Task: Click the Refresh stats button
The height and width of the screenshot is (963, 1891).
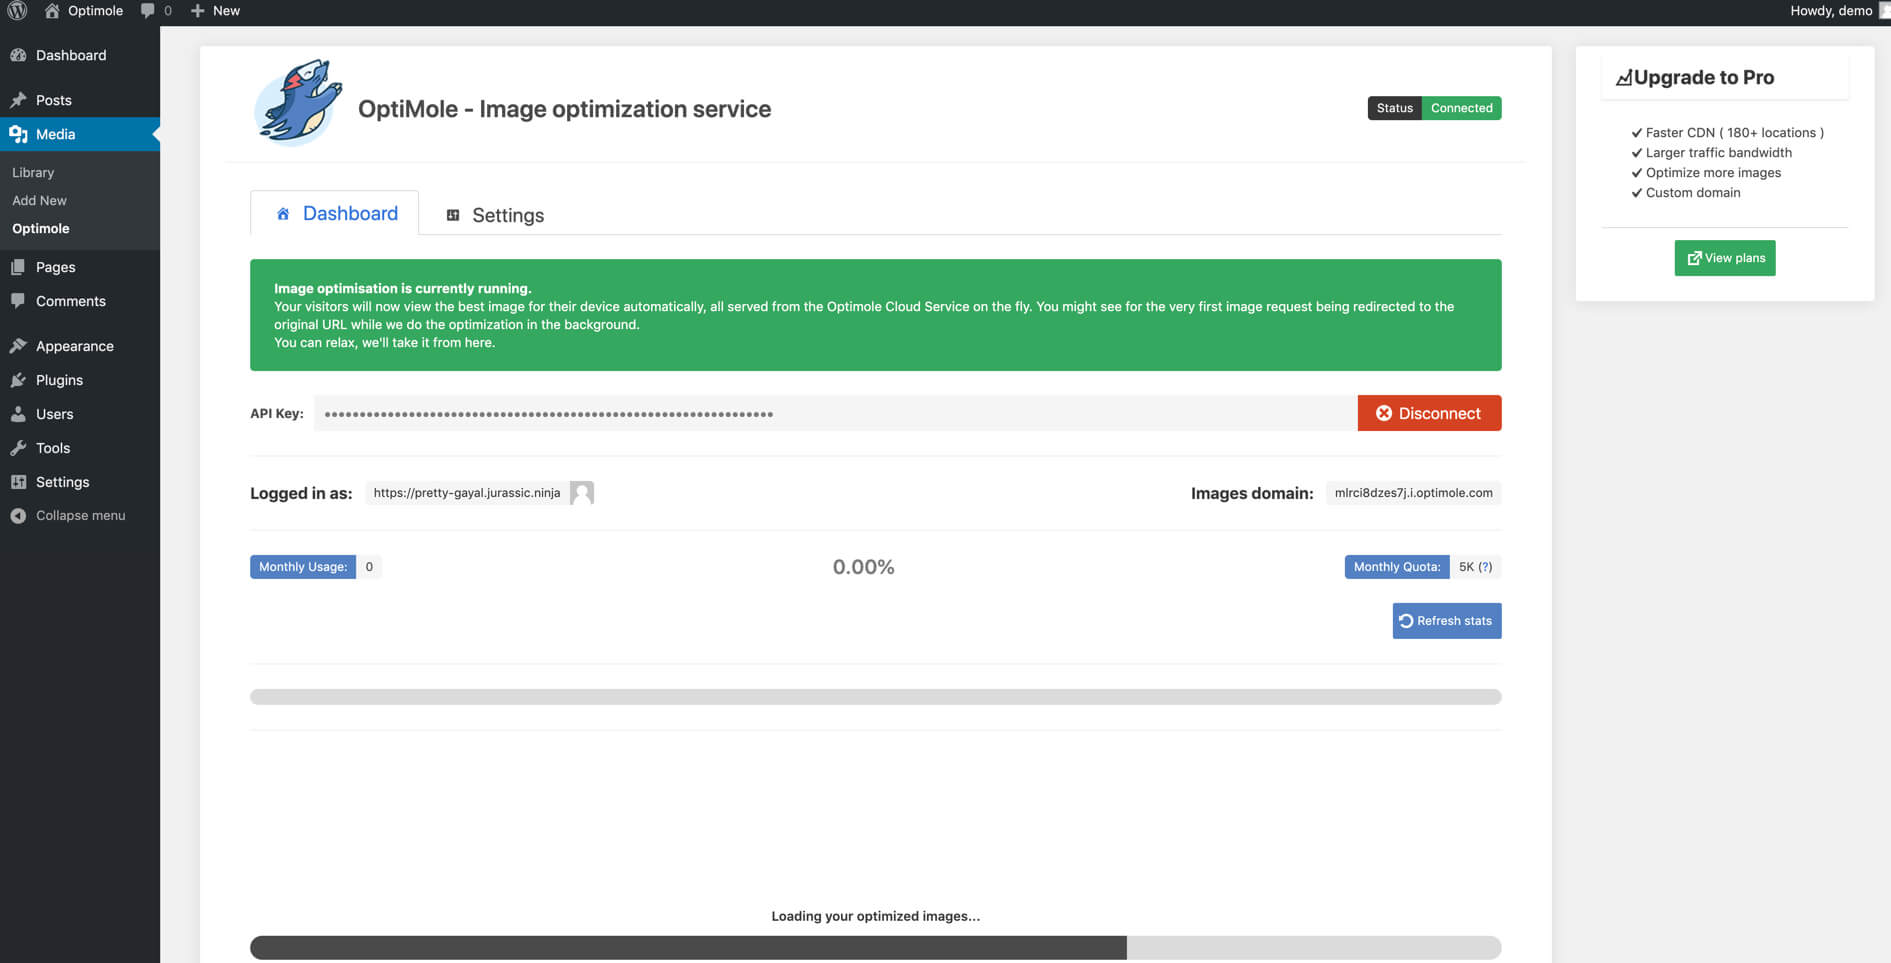Action: coord(1446,621)
